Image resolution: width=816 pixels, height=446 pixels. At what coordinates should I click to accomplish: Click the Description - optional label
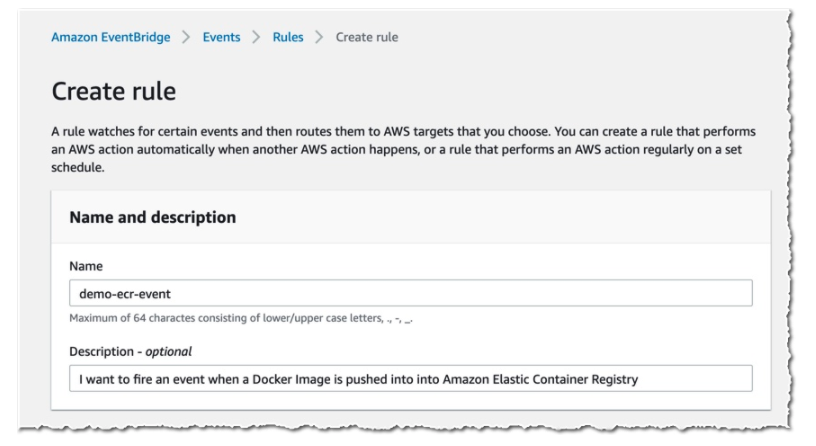coord(130,351)
